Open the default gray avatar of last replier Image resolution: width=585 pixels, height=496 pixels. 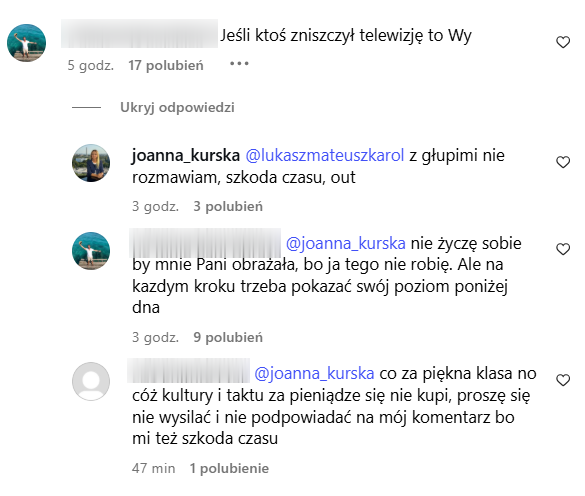91,381
